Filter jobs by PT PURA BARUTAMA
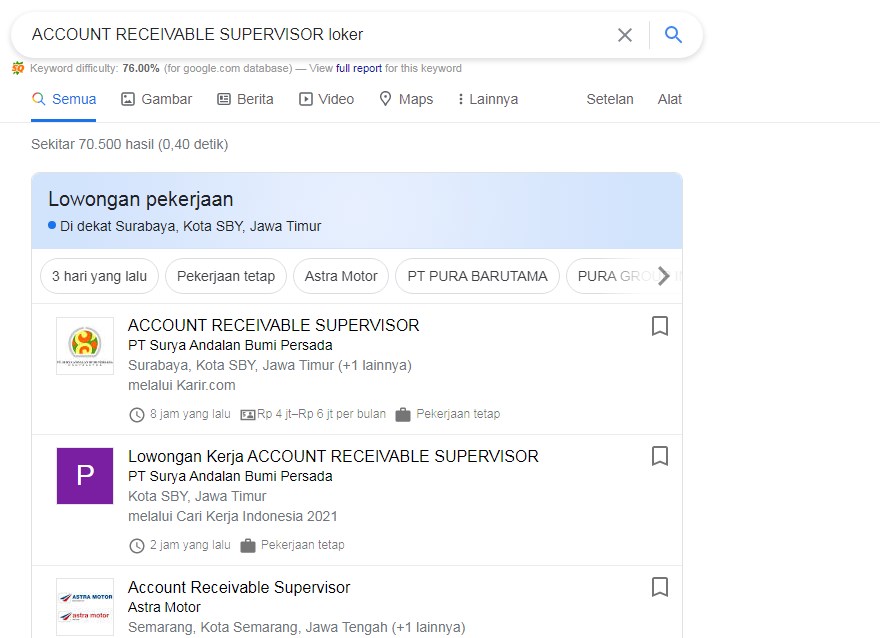 tap(477, 276)
